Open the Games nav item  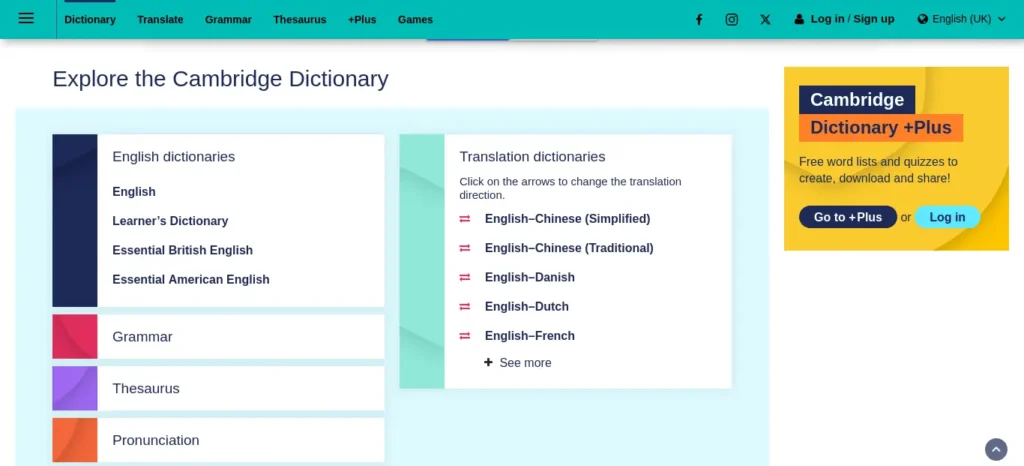tap(415, 20)
